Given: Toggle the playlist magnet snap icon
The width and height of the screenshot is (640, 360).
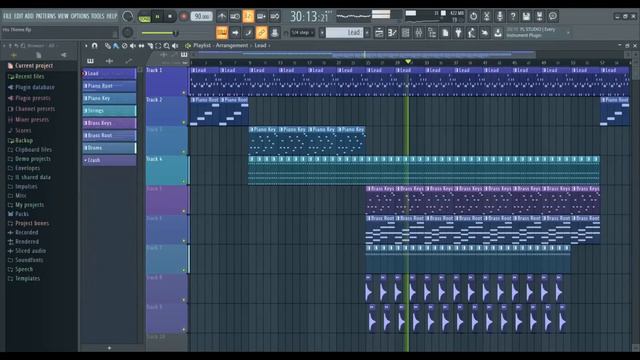Looking at the screenshot, I should tap(94, 46).
